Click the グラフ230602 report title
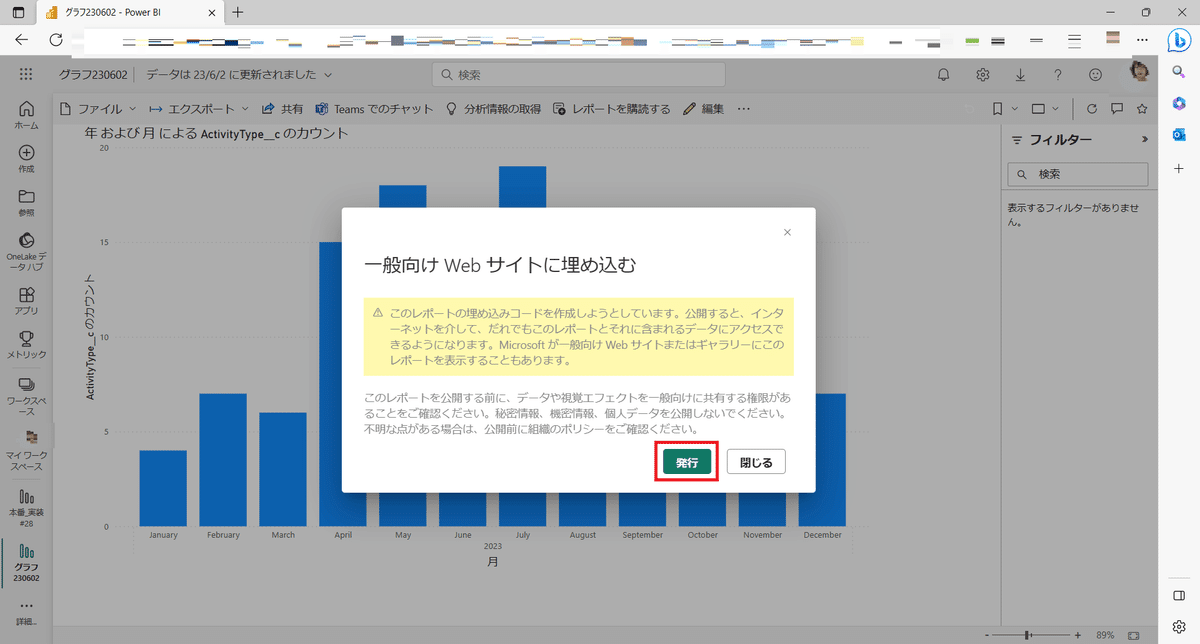Screen dimensions: 1200x644 pyautogui.click(x=93, y=75)
